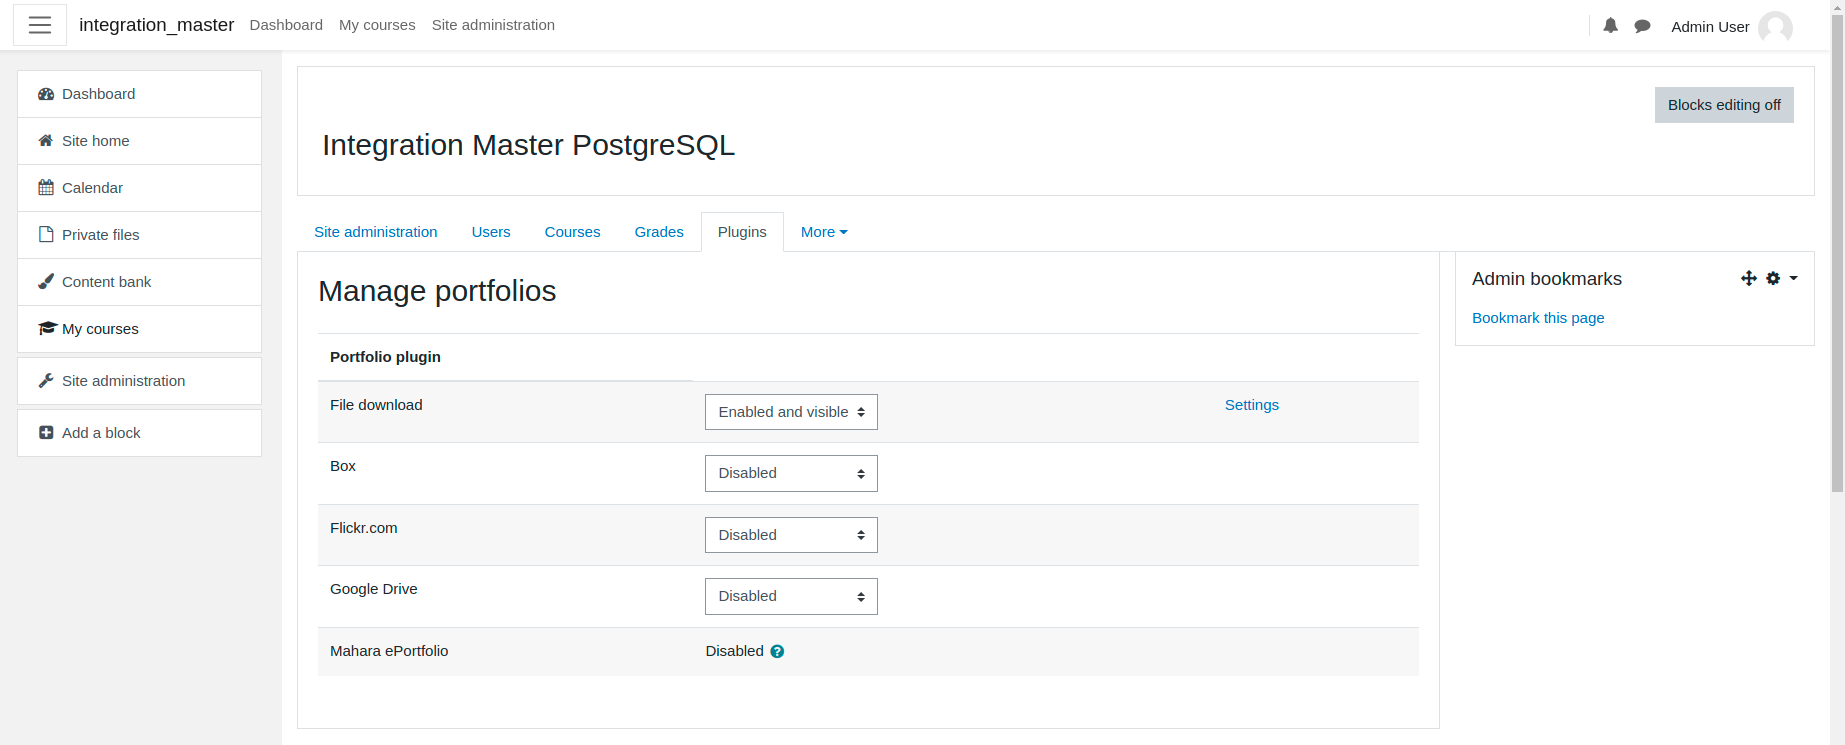Expand the More tab dropdown
The image size is (1845, 745).
tap(824, 232)
